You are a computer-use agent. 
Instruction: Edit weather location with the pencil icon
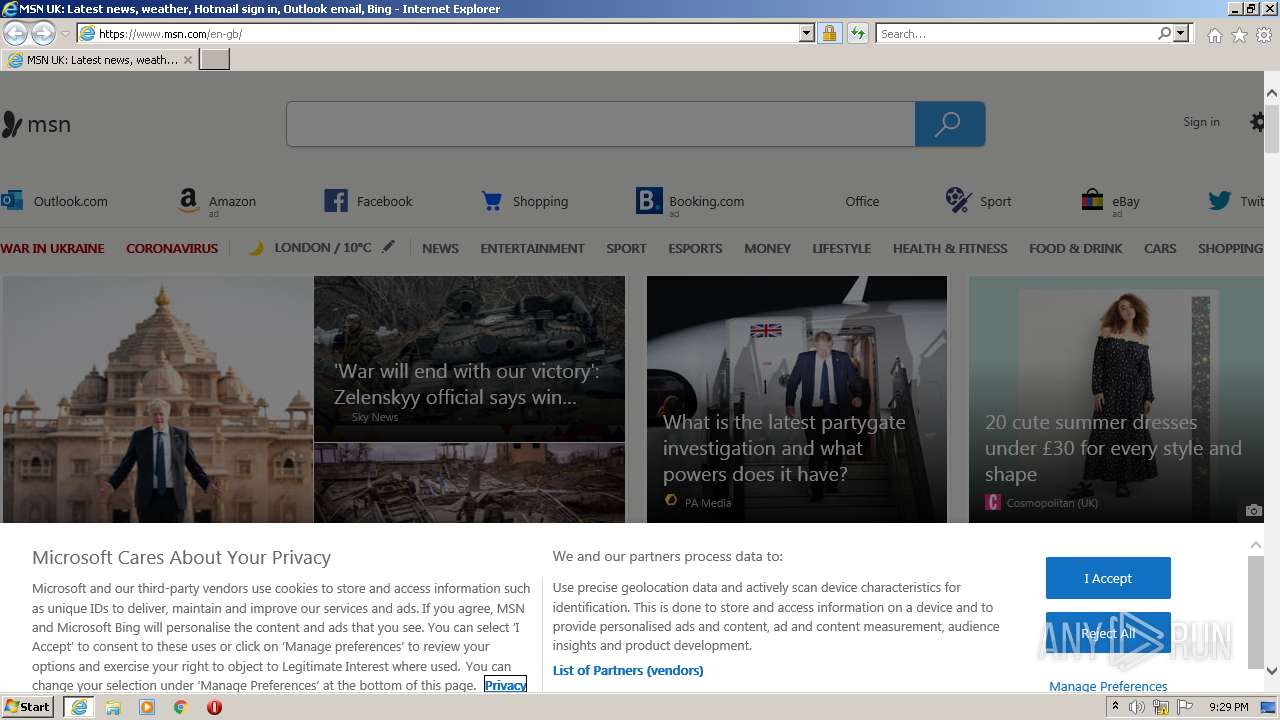(x=388, y=247)
